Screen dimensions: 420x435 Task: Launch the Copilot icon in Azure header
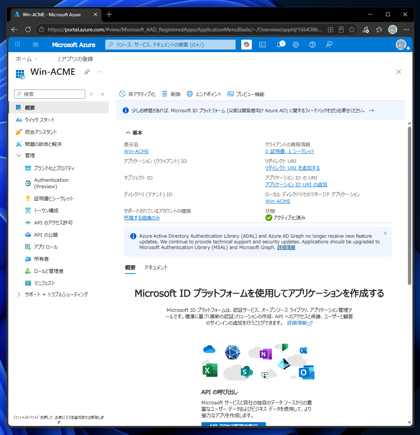pos(246,44)
